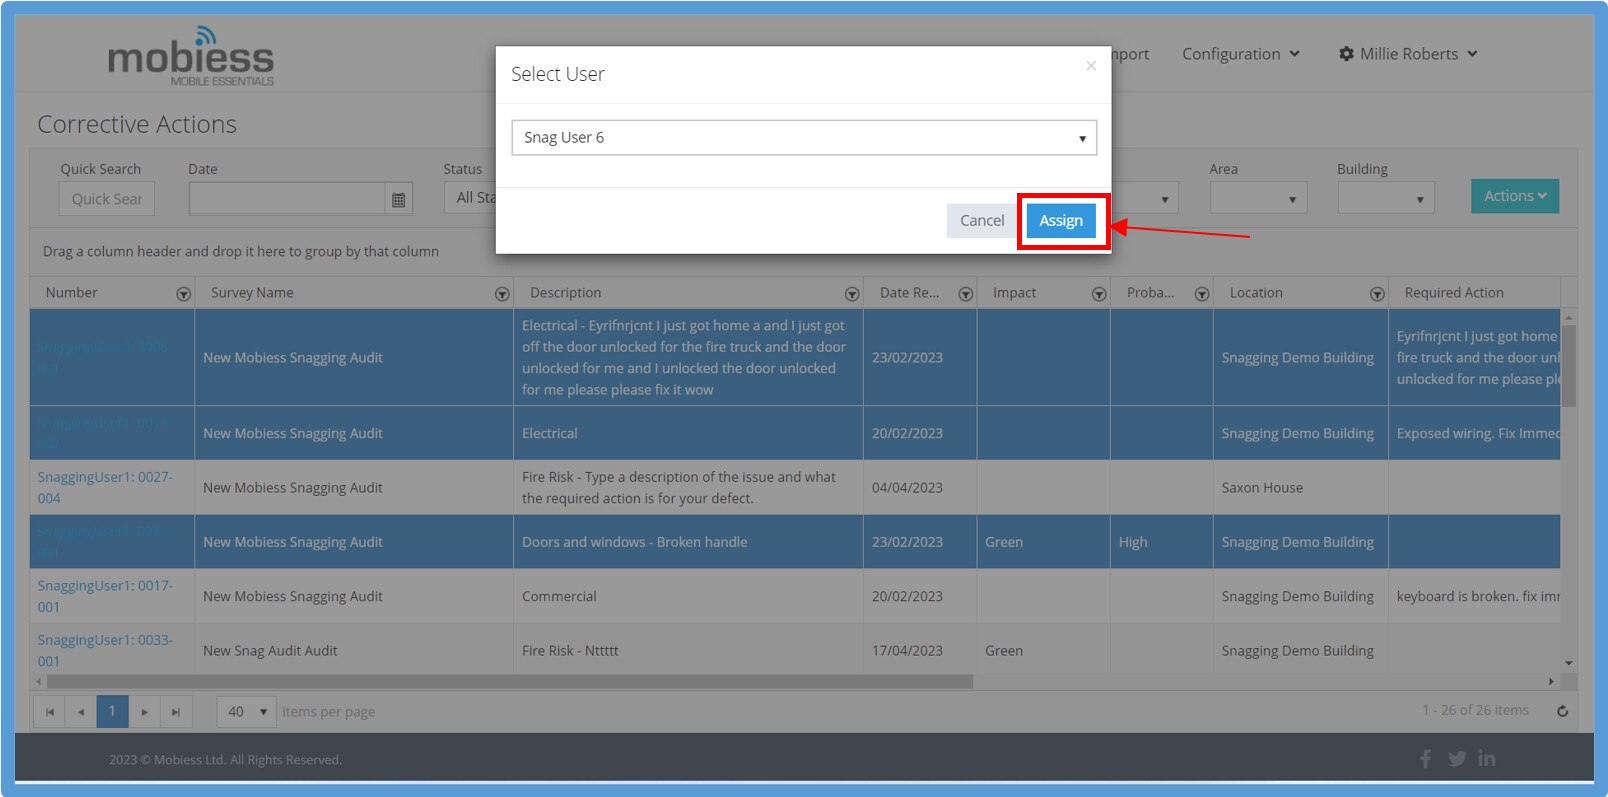Open the Actions dropdown button

click(1514, 196)
